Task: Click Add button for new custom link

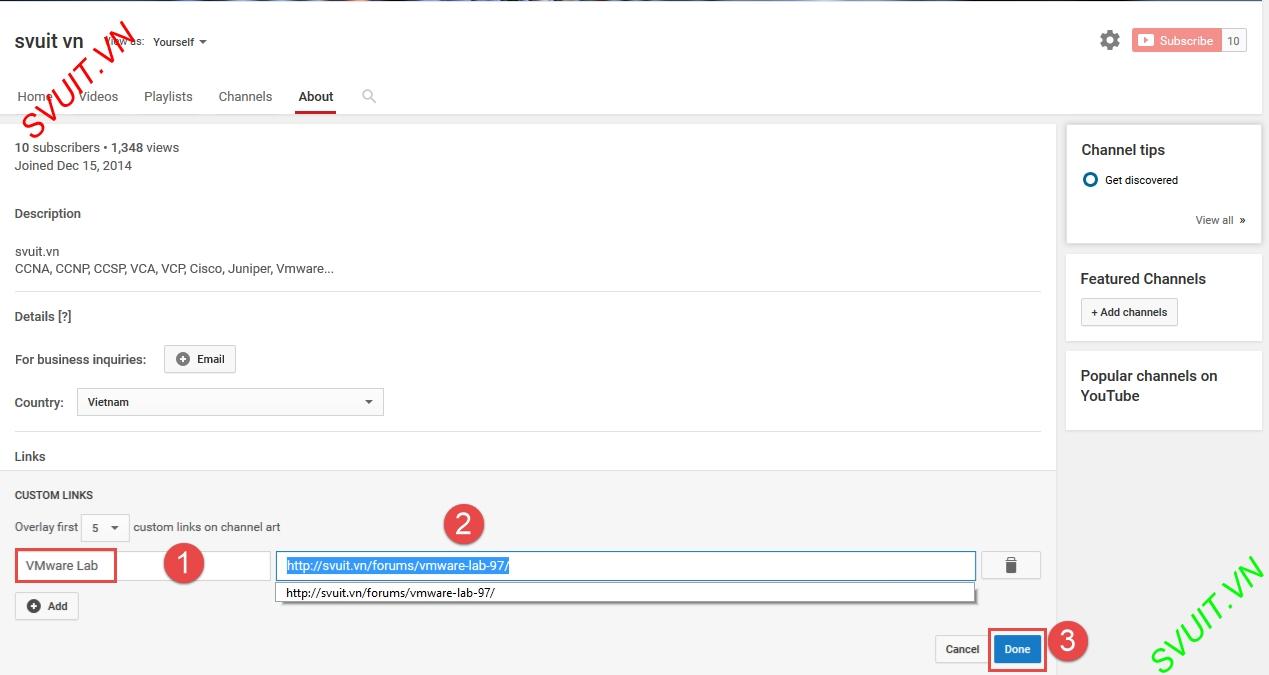Action: coord(47,606)
